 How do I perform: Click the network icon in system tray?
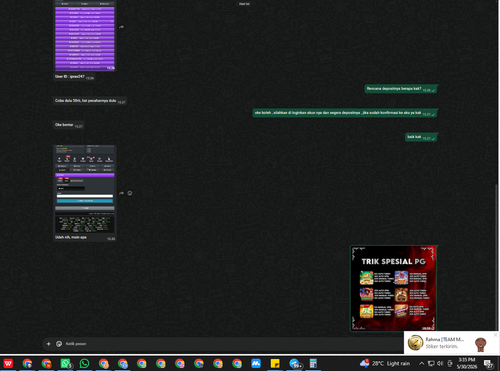click(x=431, y=363)
